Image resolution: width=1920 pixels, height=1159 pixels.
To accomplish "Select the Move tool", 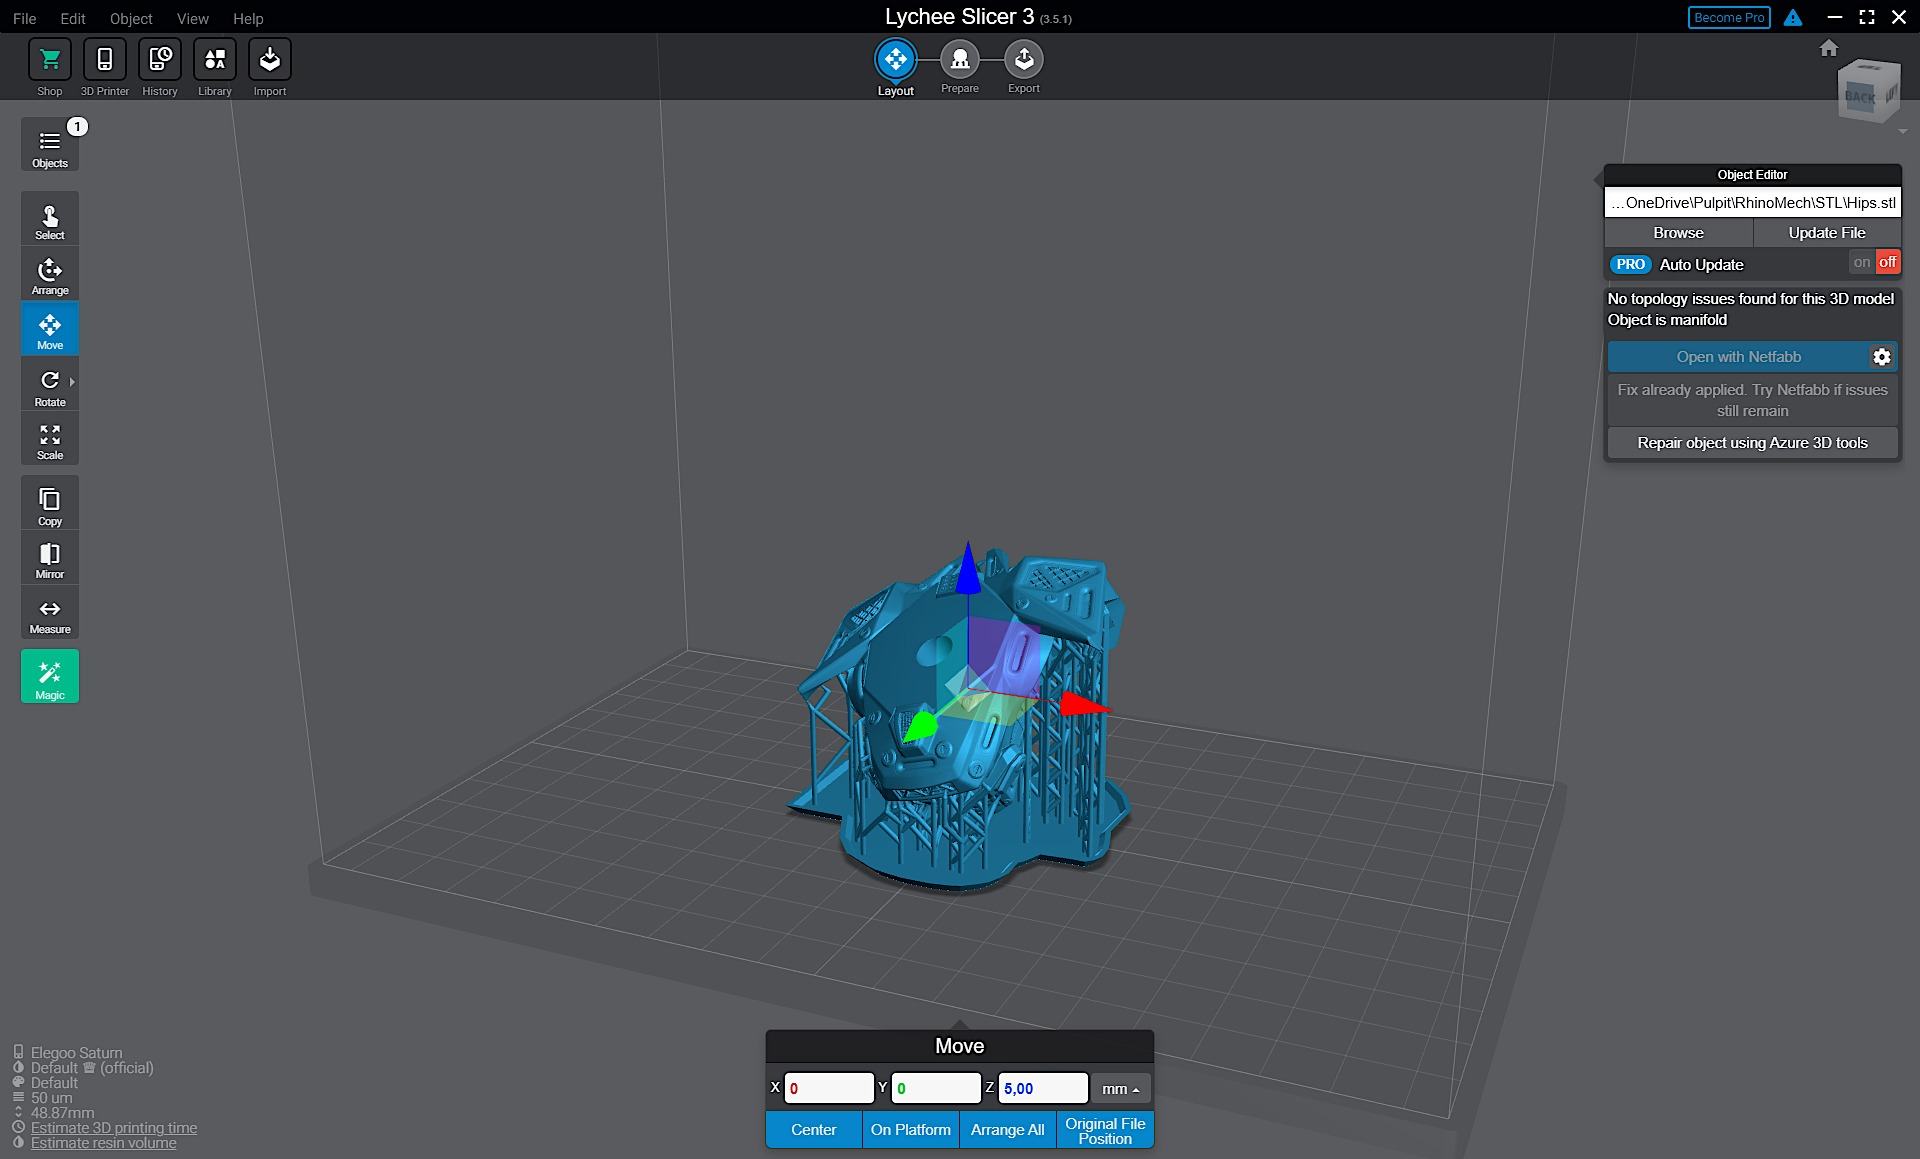I will [x=50, y=329].
